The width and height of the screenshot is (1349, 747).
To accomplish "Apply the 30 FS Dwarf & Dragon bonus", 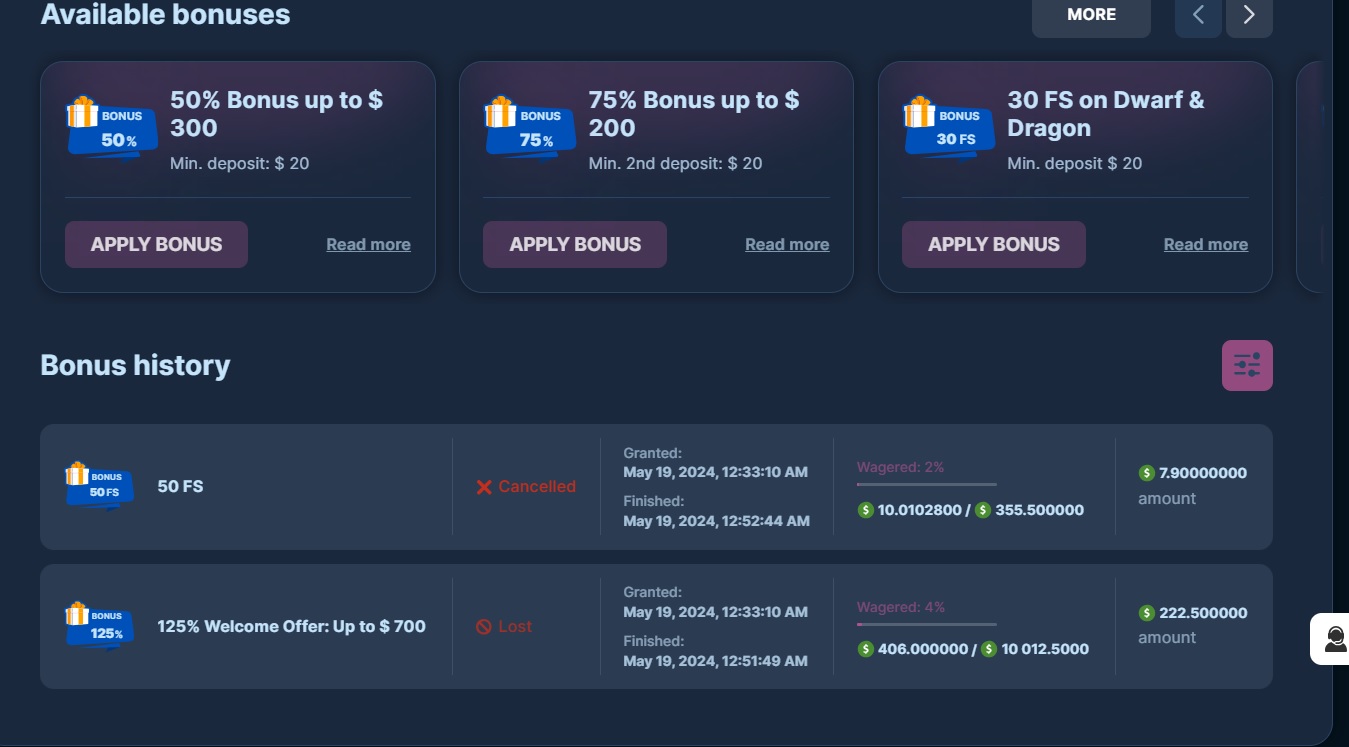I will pos(993,244).
